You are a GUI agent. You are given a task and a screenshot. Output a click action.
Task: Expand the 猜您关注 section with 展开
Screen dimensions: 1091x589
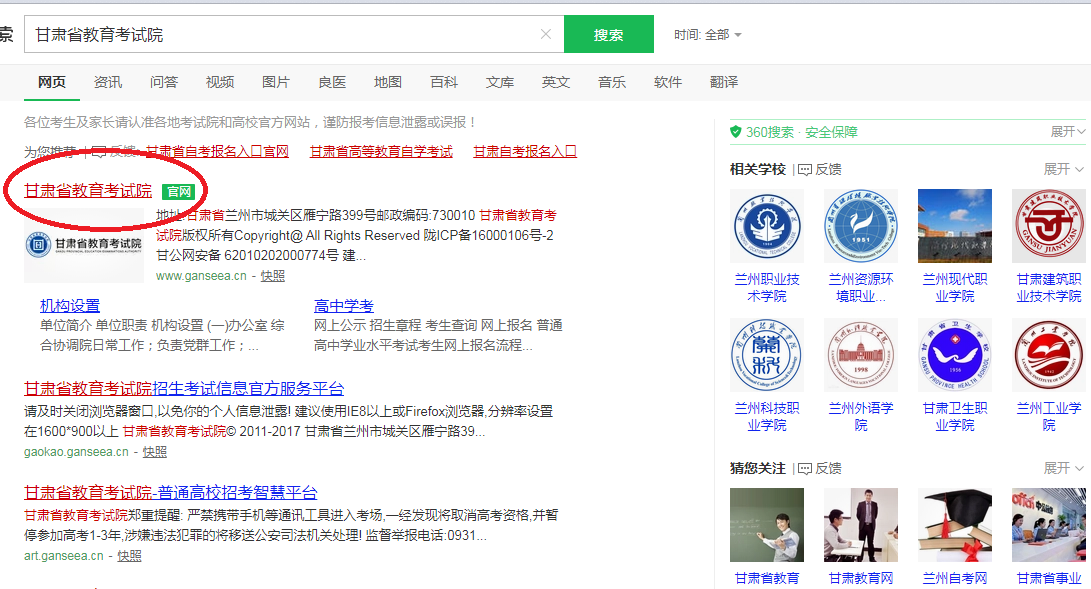coord(1064,468)
